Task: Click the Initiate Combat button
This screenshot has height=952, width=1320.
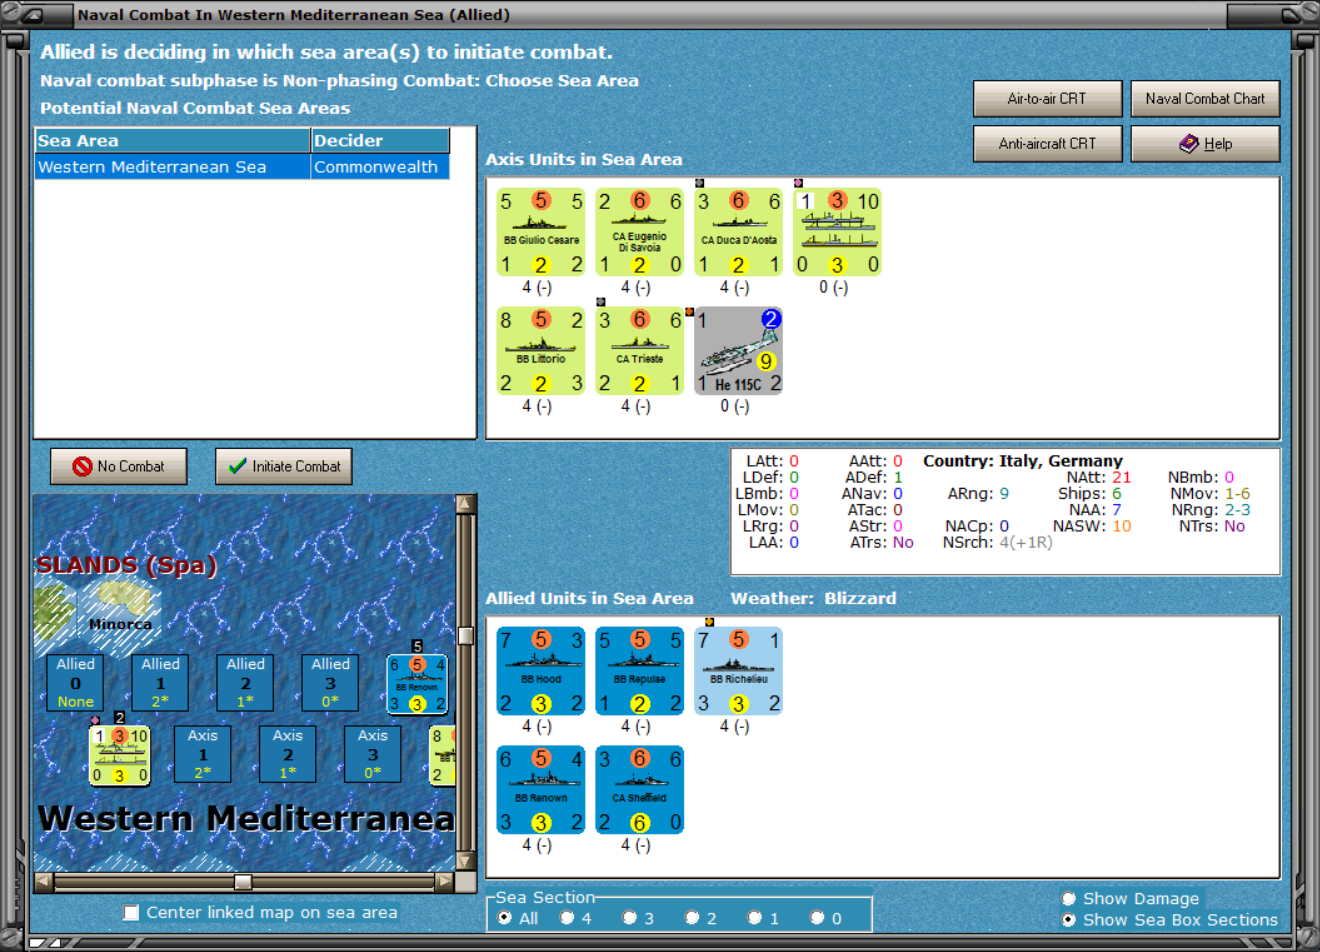Action: click(284, 466)
